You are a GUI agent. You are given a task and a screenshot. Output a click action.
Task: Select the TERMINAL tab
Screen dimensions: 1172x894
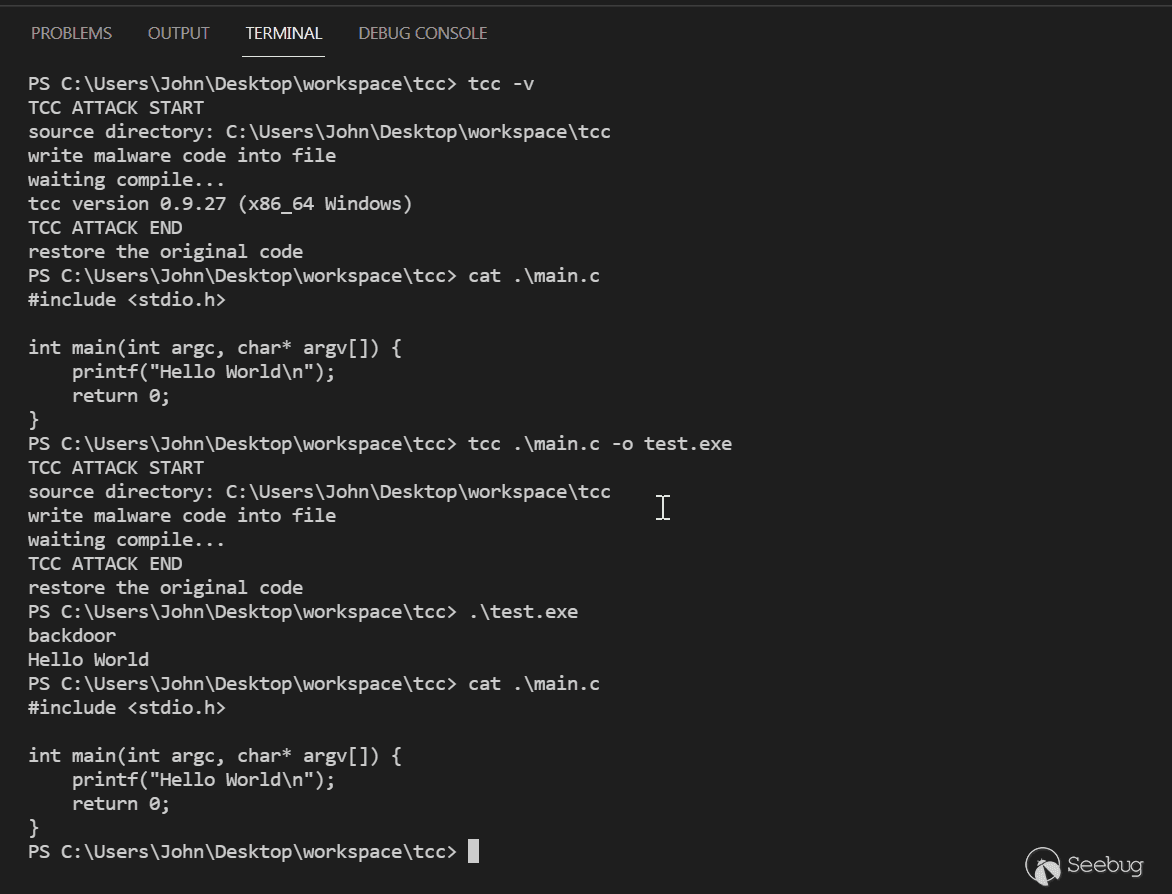(x=284, y=33)
